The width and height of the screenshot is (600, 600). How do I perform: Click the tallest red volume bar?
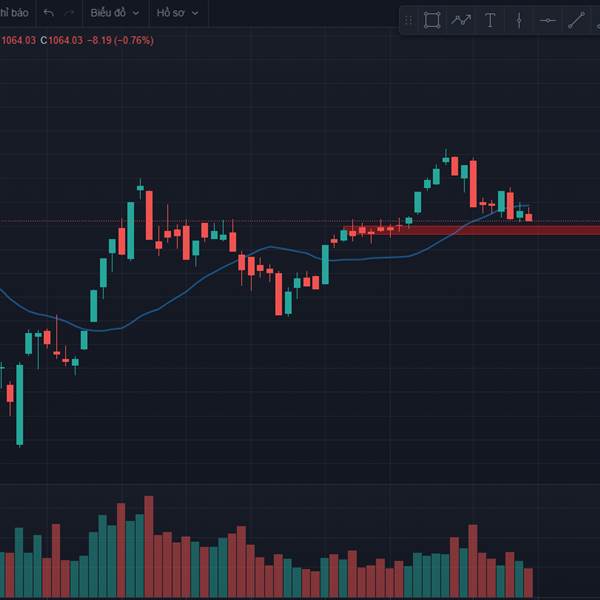point(149,546)
